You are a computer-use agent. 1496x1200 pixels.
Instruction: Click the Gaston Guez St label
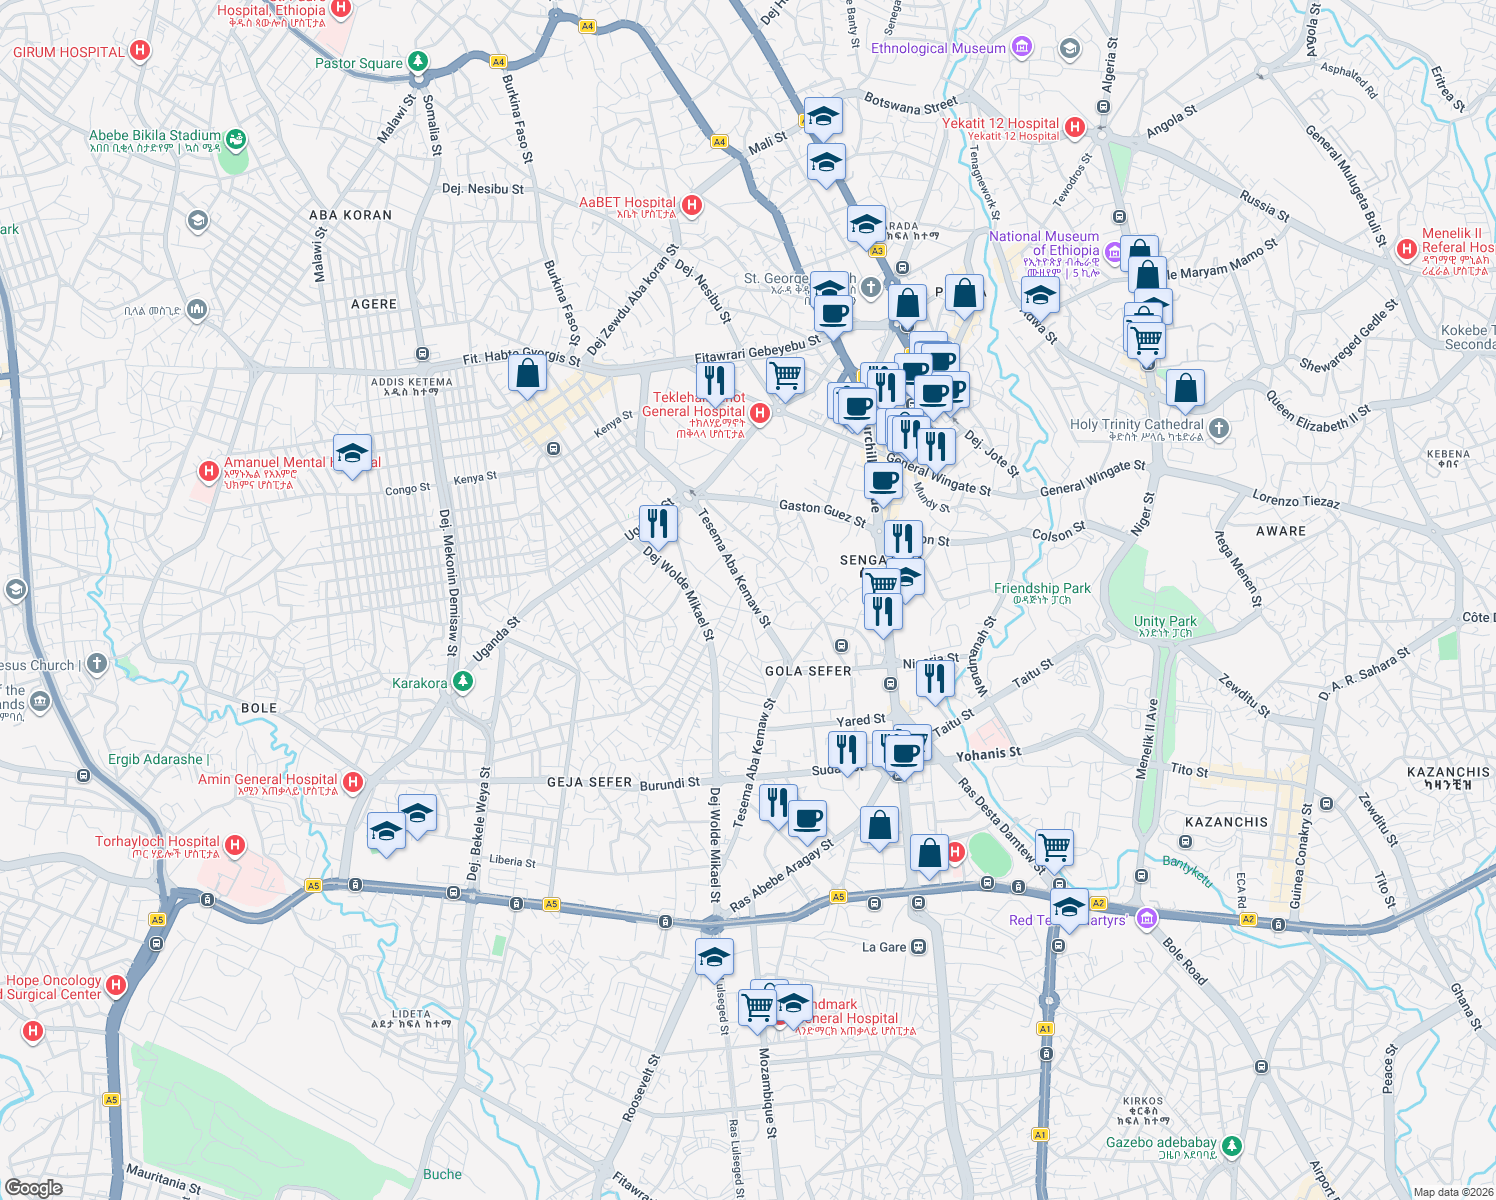[822, 512]
